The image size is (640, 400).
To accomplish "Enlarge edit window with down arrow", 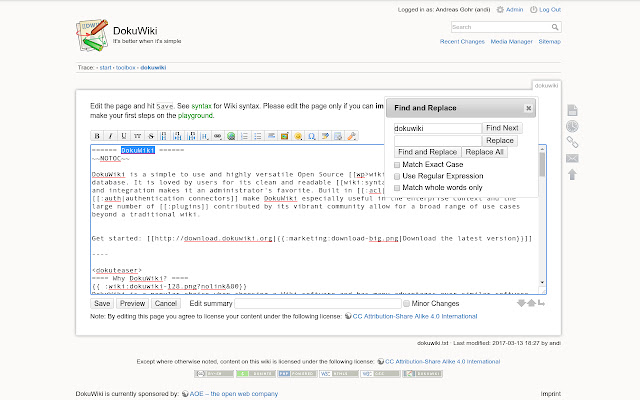I will tap(521, 303).
